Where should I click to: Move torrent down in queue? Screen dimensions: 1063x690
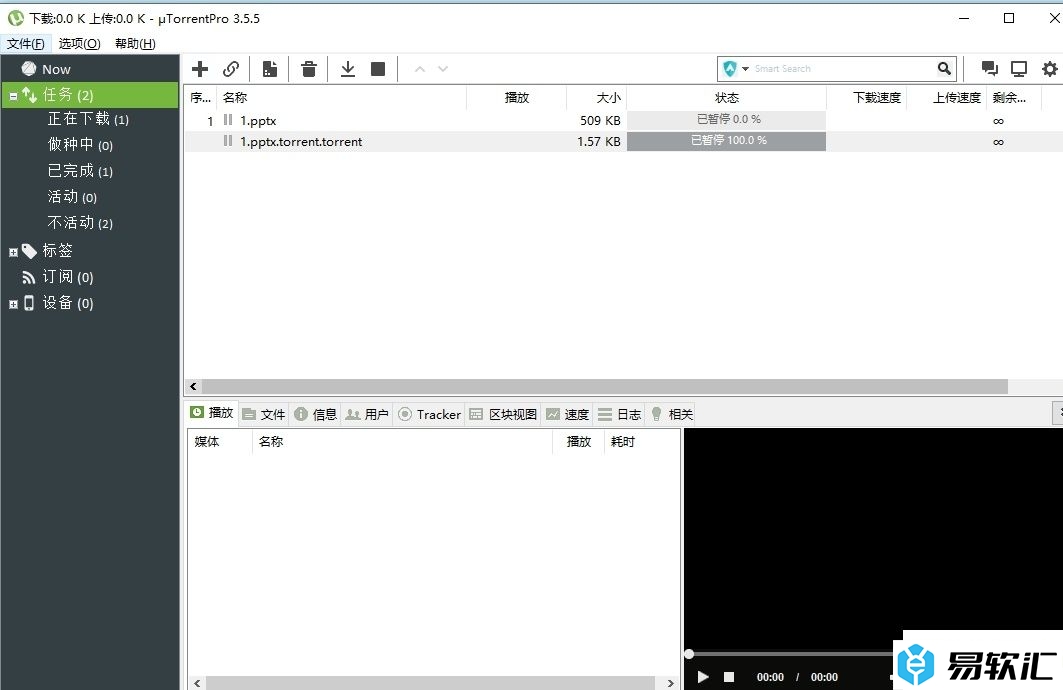click(443, 68)
